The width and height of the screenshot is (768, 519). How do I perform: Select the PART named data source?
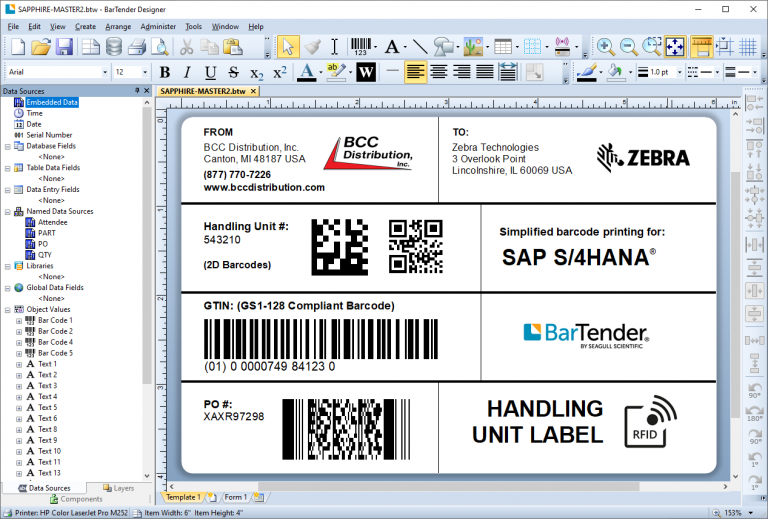pos(46,233)
